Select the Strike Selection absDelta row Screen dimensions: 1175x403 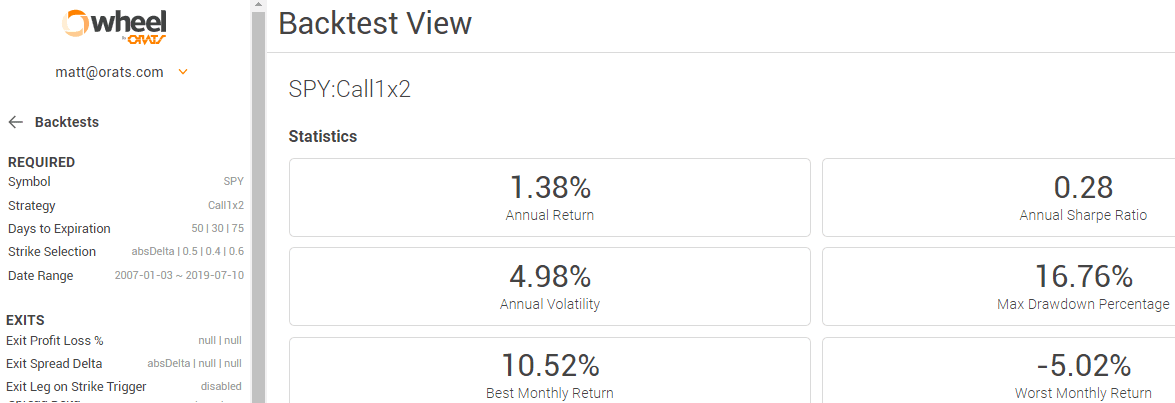(125, 252)
